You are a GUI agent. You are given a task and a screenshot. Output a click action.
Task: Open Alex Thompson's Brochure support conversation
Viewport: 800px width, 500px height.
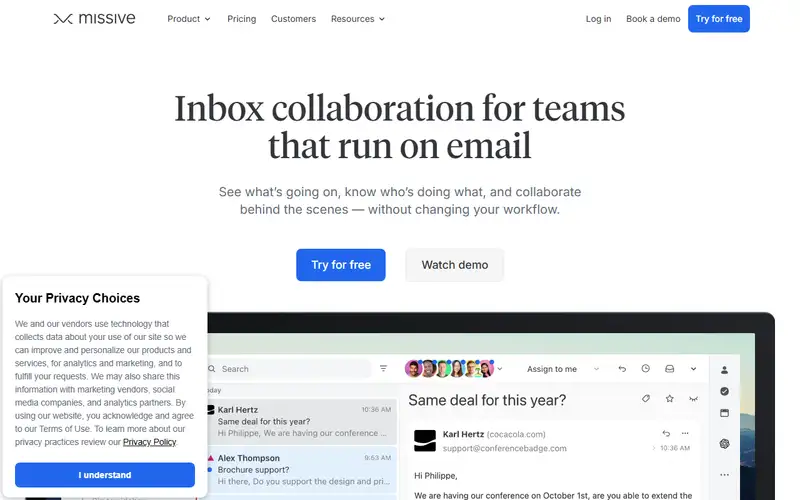point(302,470)
